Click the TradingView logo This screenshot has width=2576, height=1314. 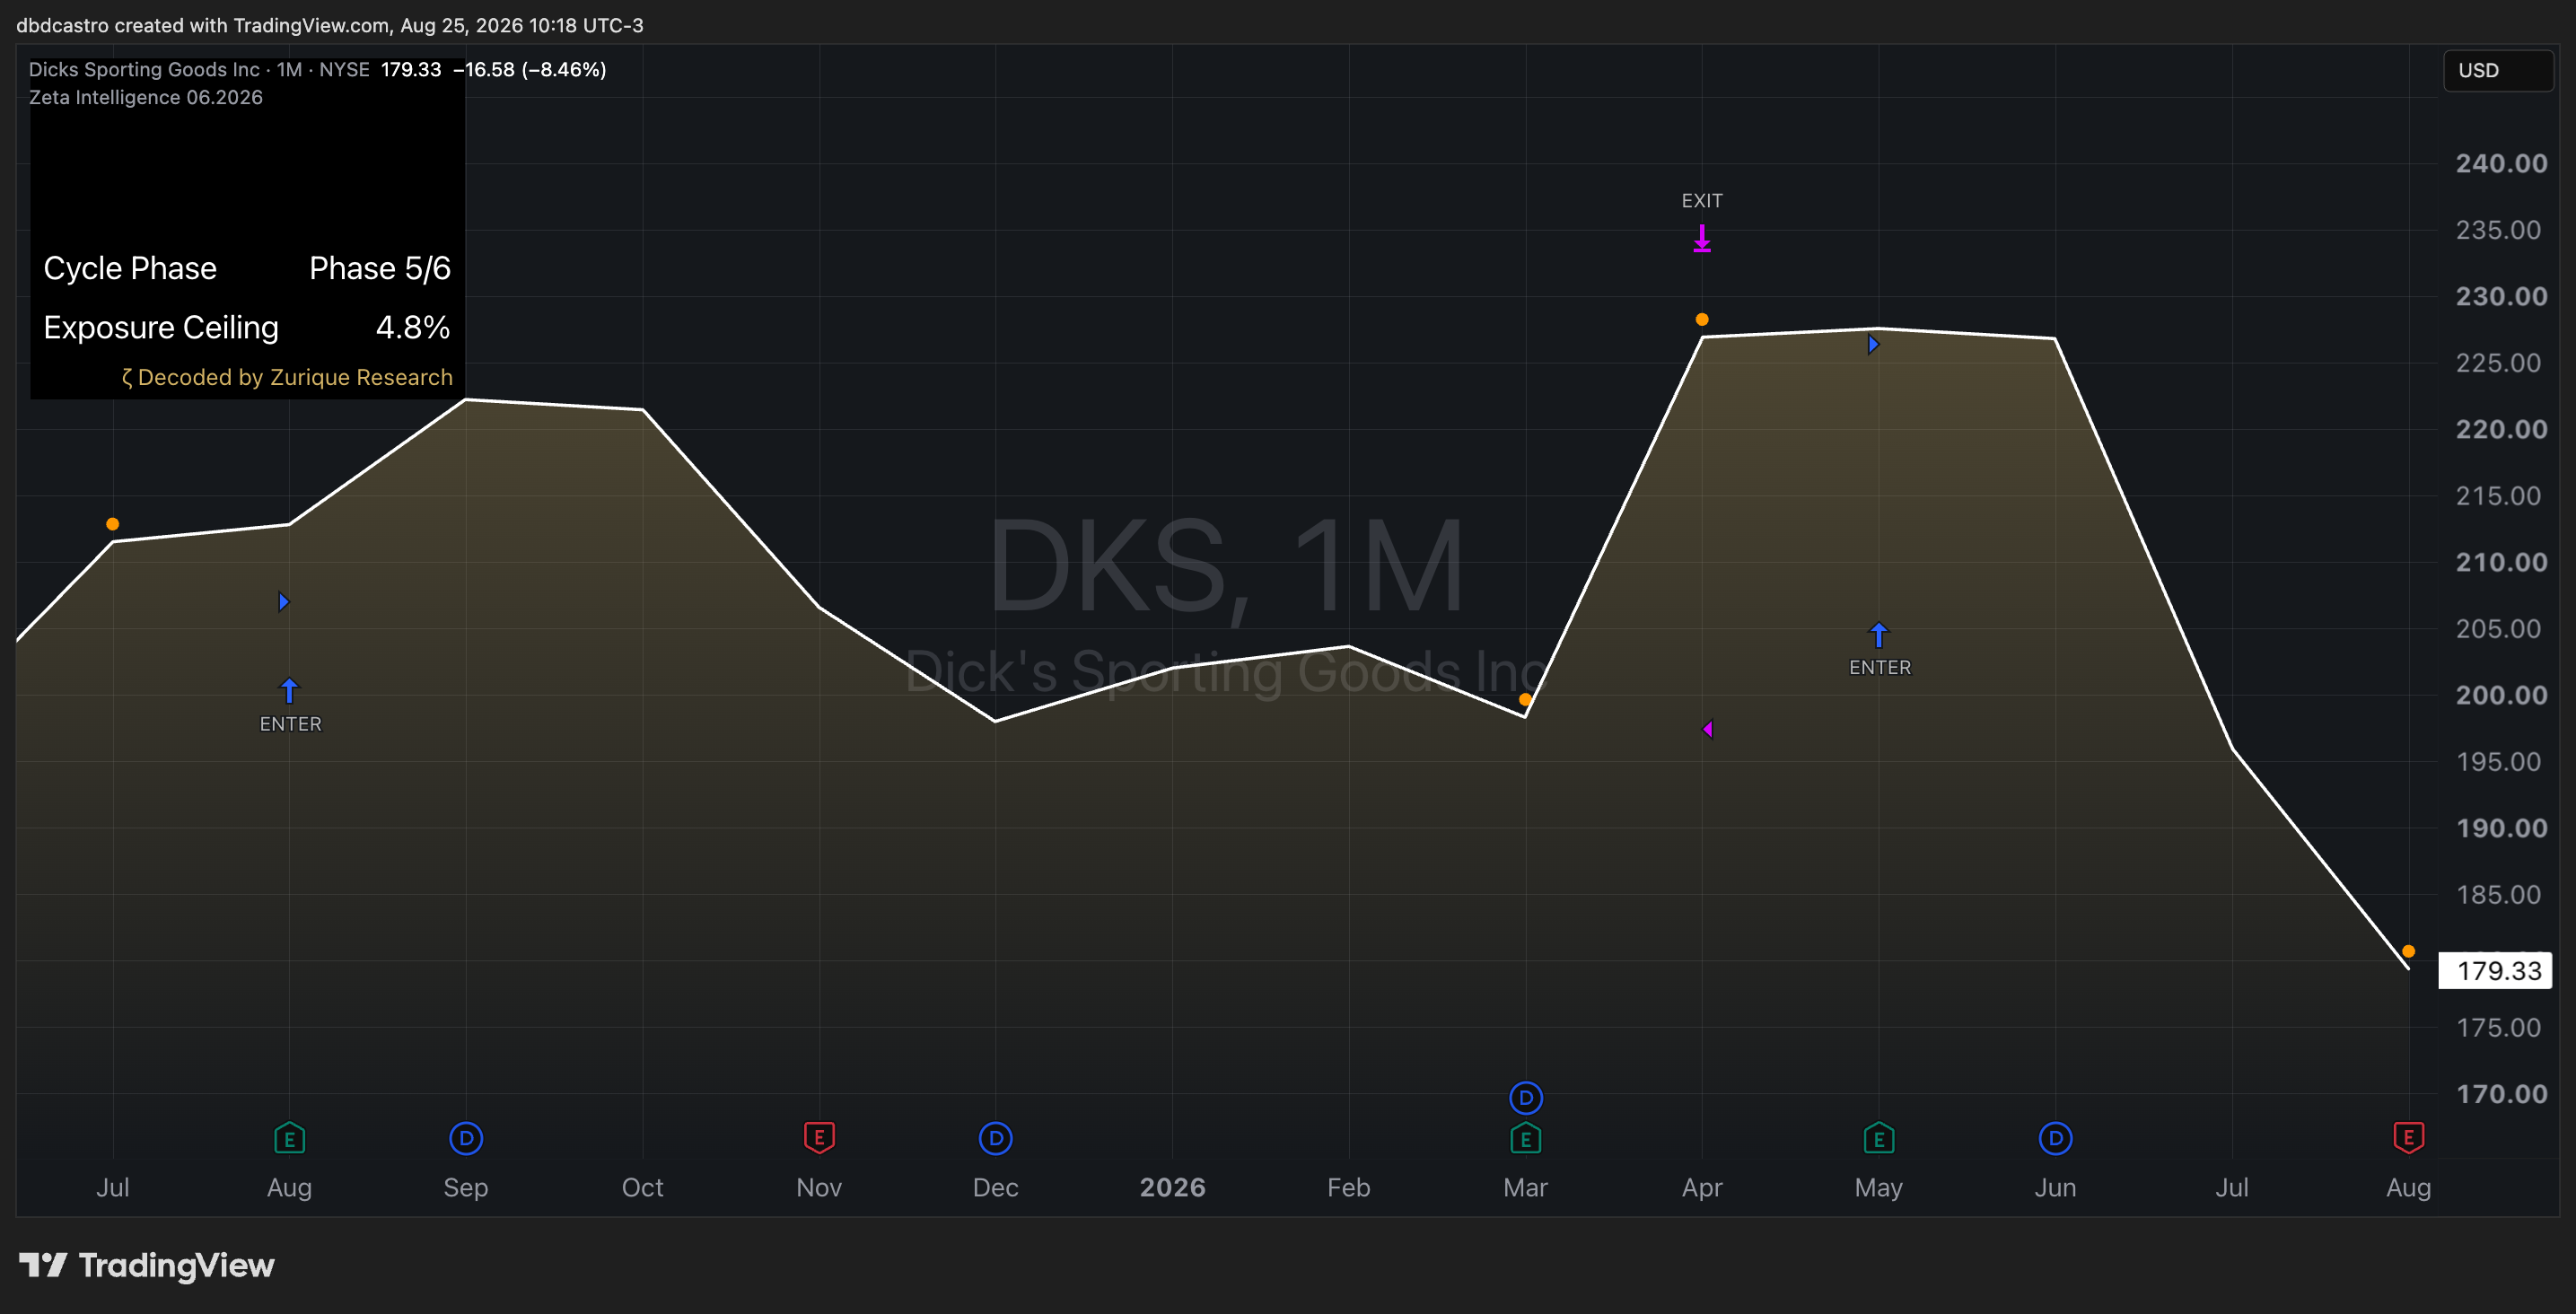pos(146,1265)
